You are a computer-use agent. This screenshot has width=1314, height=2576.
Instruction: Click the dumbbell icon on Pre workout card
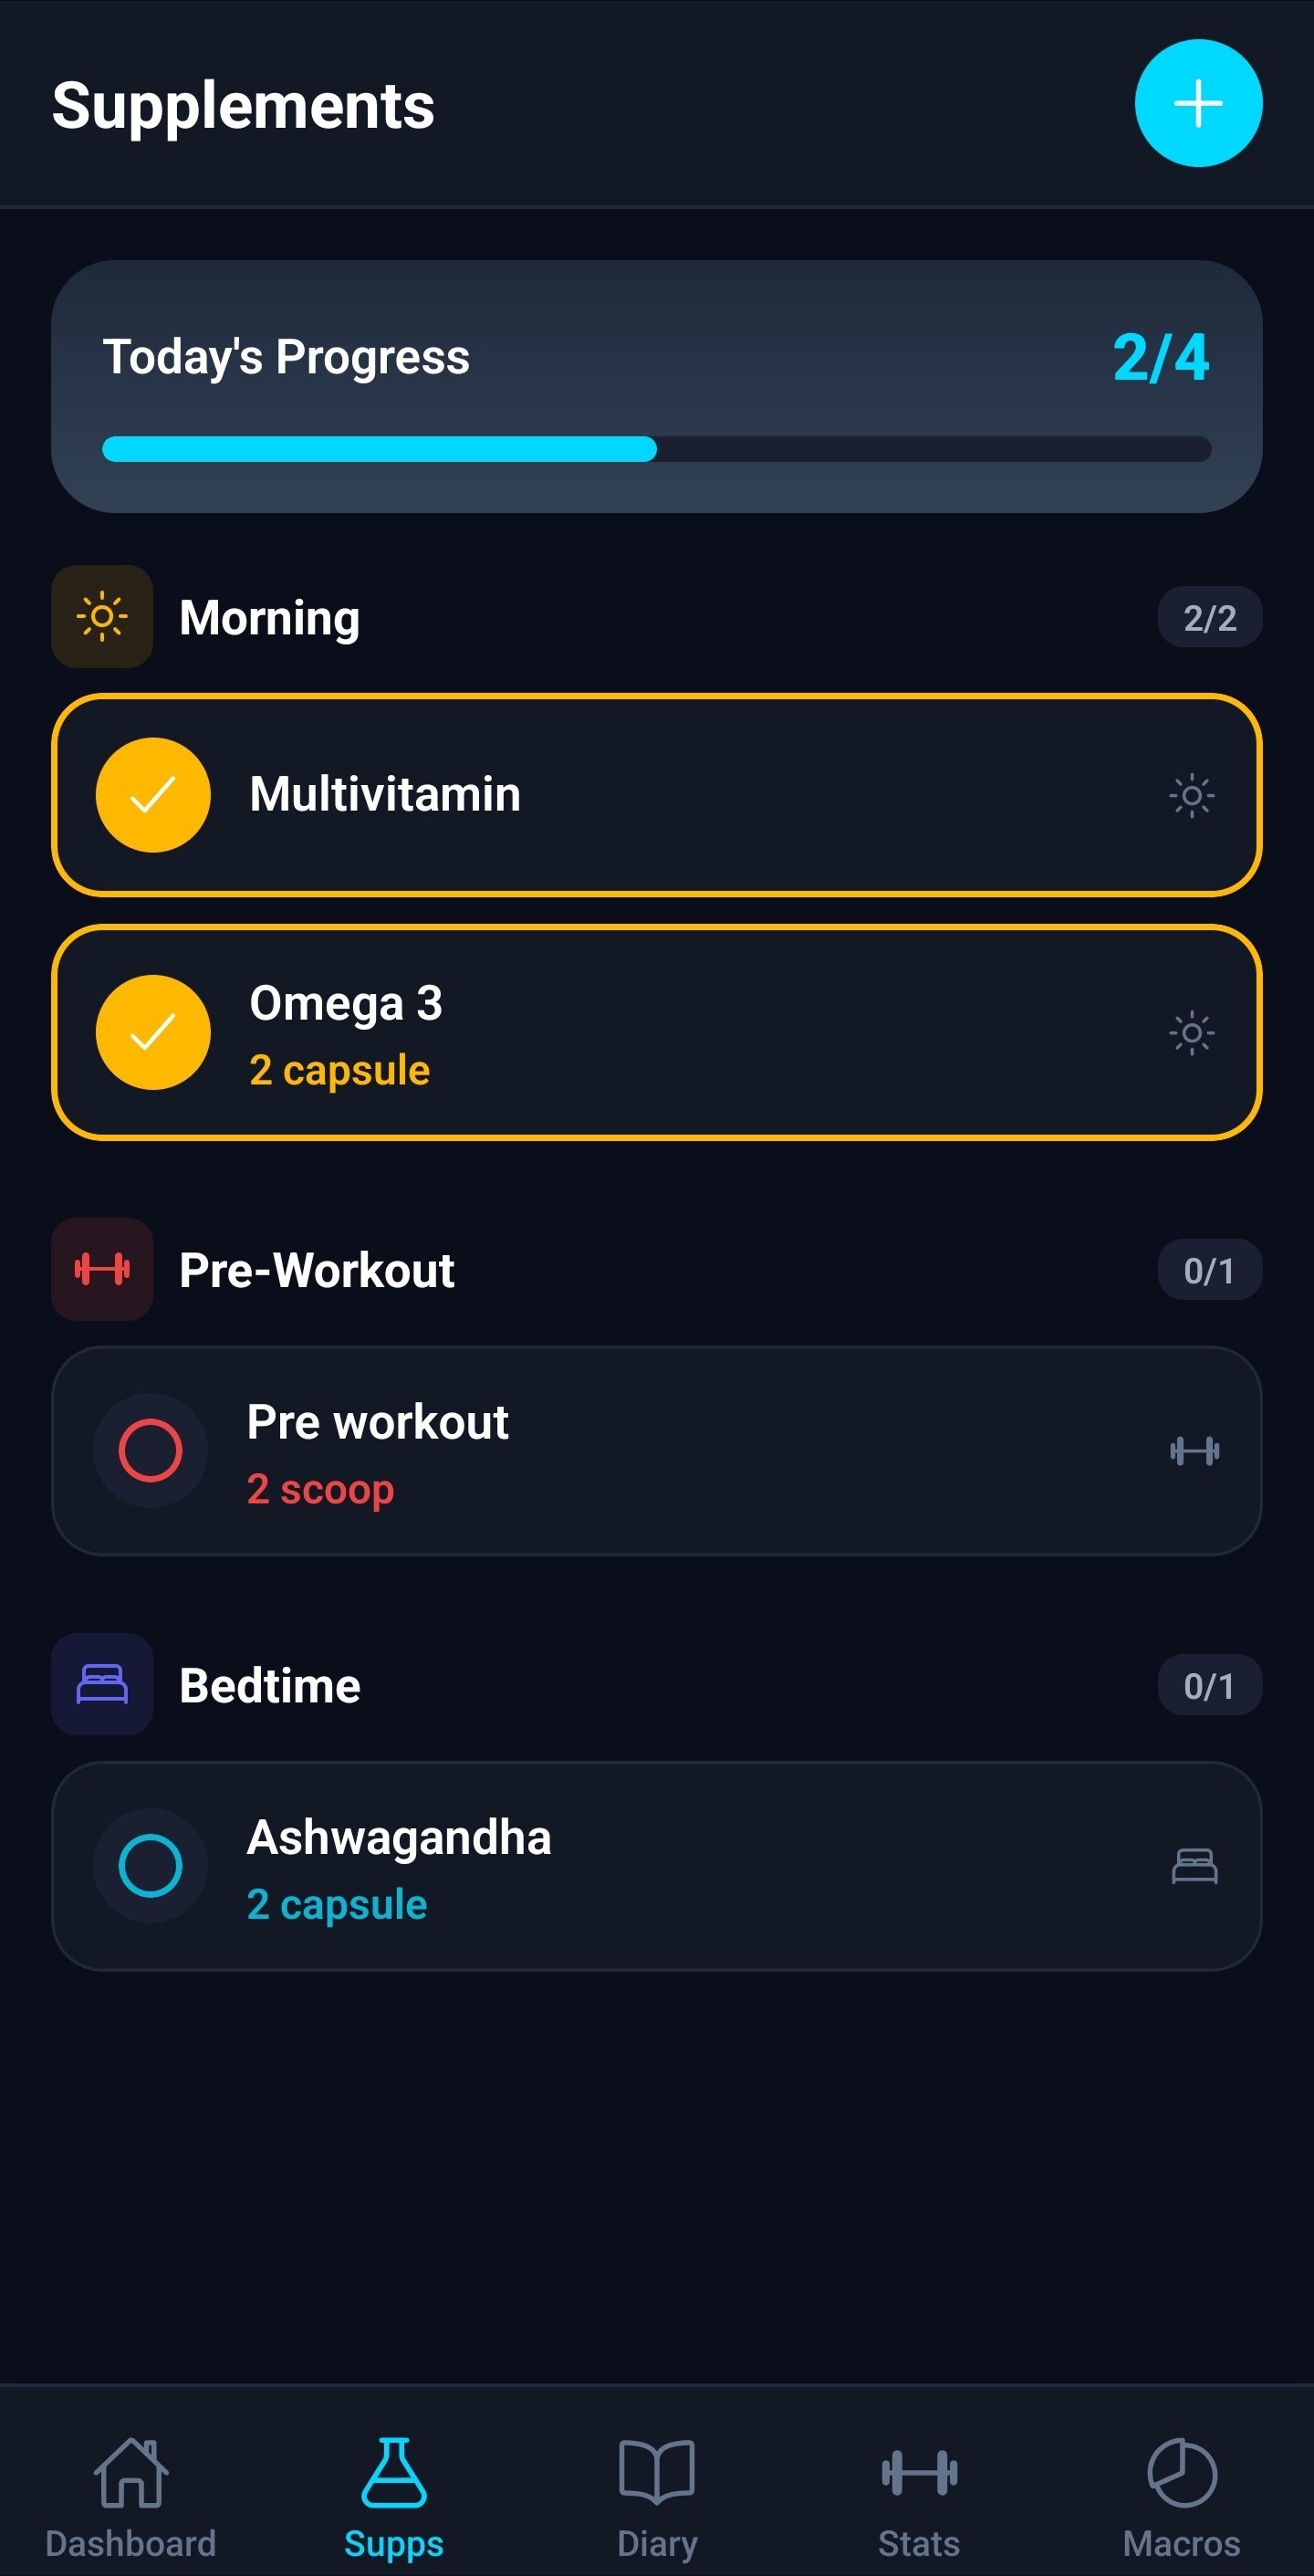pyautogui.click(x=1194, y=1450)
